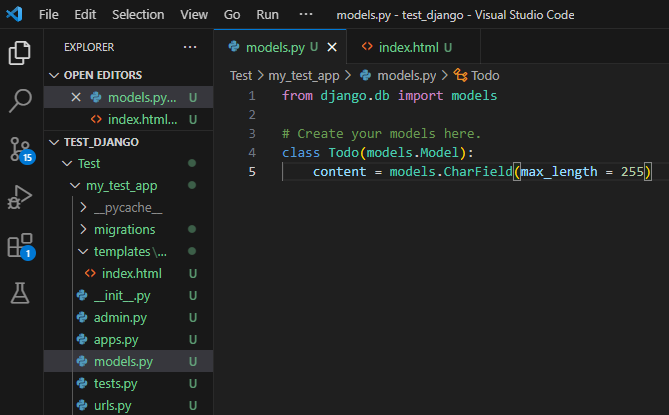Click Python icon on models.py tab
Viewport: 669px width, 415px height.
[x=234, y=46]
